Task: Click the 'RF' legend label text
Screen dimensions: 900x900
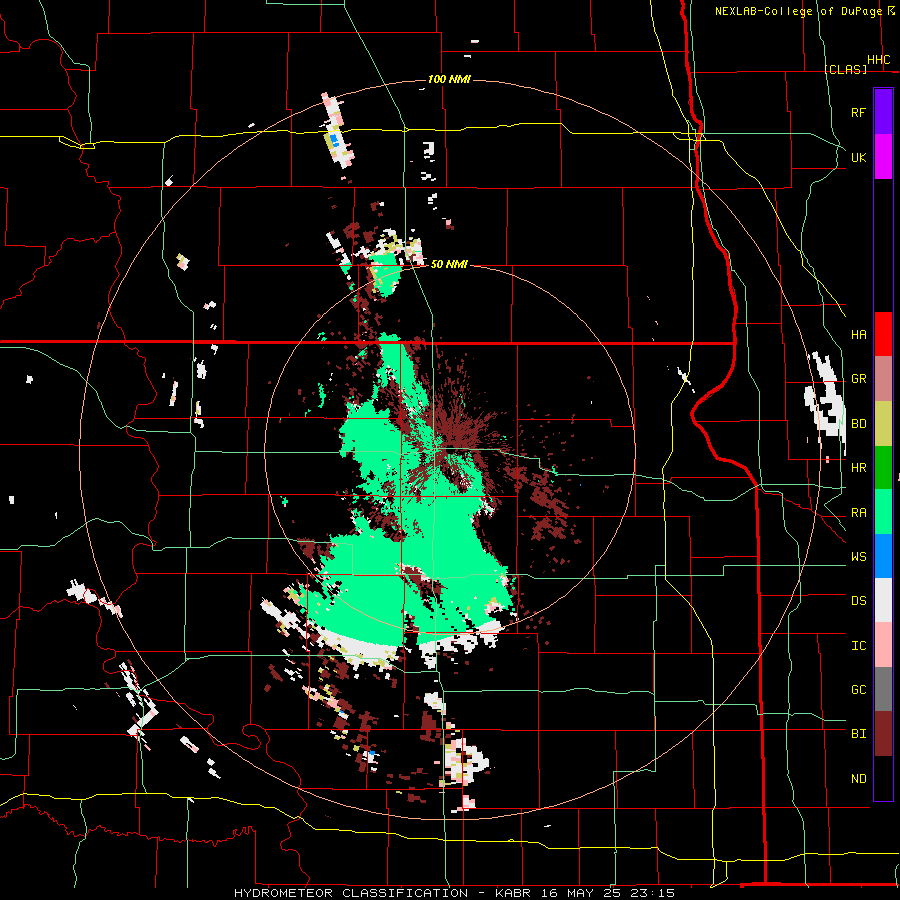Action: pyautogui.click(x=858, y=112)
